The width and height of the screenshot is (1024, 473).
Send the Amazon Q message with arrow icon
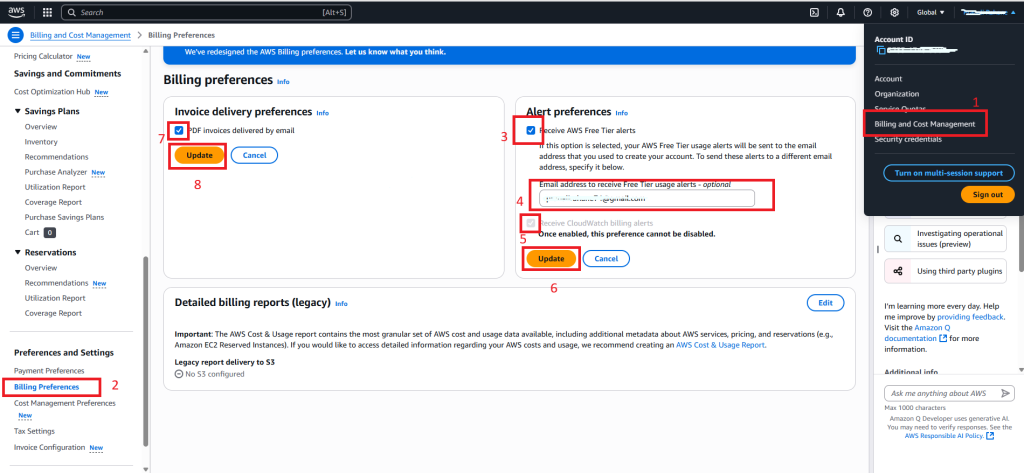(1005, 393)
